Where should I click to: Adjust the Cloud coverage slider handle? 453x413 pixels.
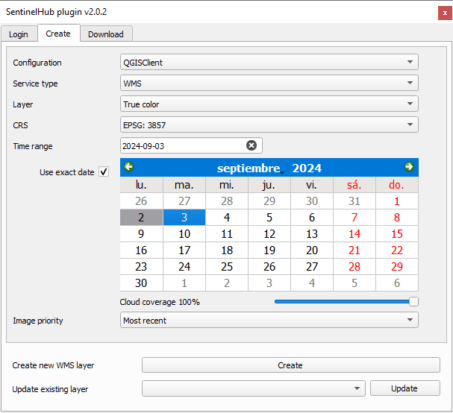pos(414,302)
